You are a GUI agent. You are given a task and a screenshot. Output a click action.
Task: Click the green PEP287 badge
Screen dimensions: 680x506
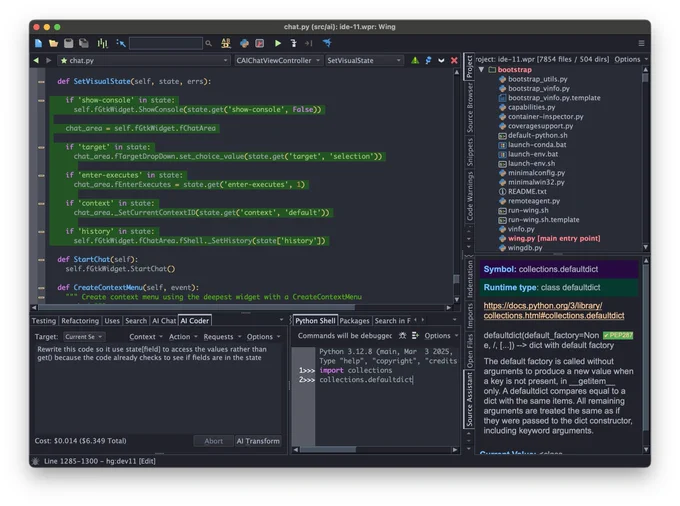point(618,335)
